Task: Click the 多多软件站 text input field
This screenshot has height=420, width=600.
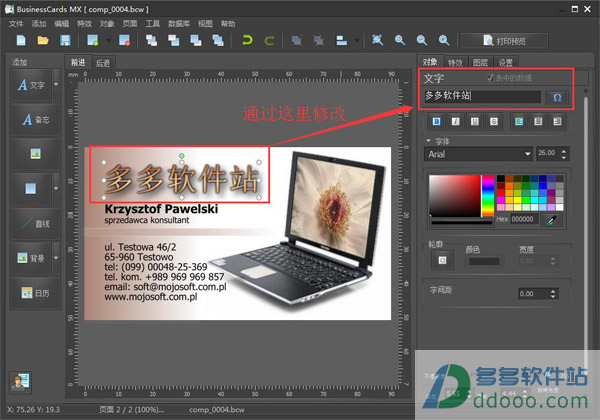Action: point(483,96)
